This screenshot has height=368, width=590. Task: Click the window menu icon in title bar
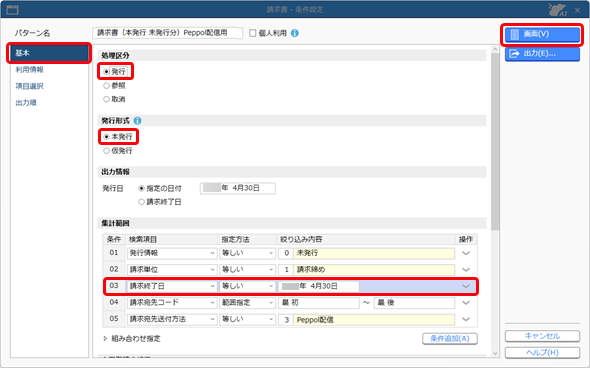(x=12, y=10)
